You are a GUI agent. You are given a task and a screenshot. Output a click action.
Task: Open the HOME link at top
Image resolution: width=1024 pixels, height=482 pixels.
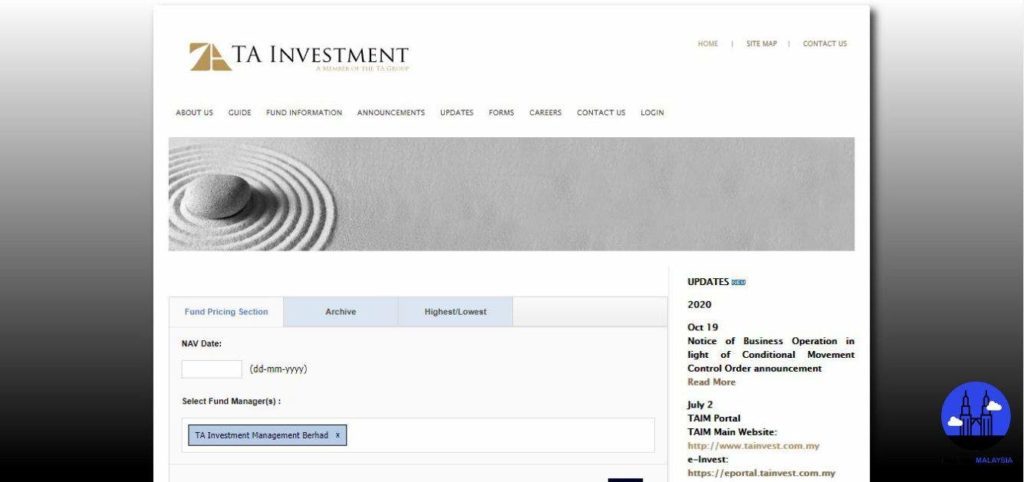click(707, 44)
